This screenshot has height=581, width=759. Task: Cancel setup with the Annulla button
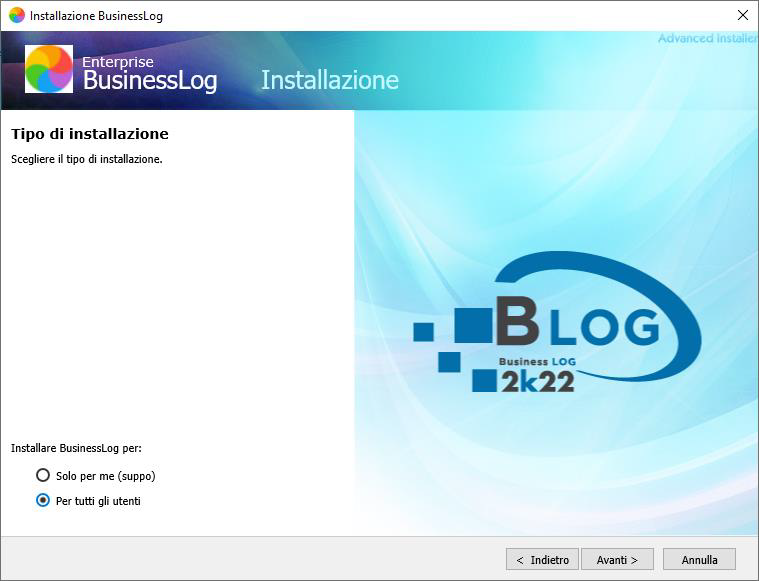[x=699, y=560]
